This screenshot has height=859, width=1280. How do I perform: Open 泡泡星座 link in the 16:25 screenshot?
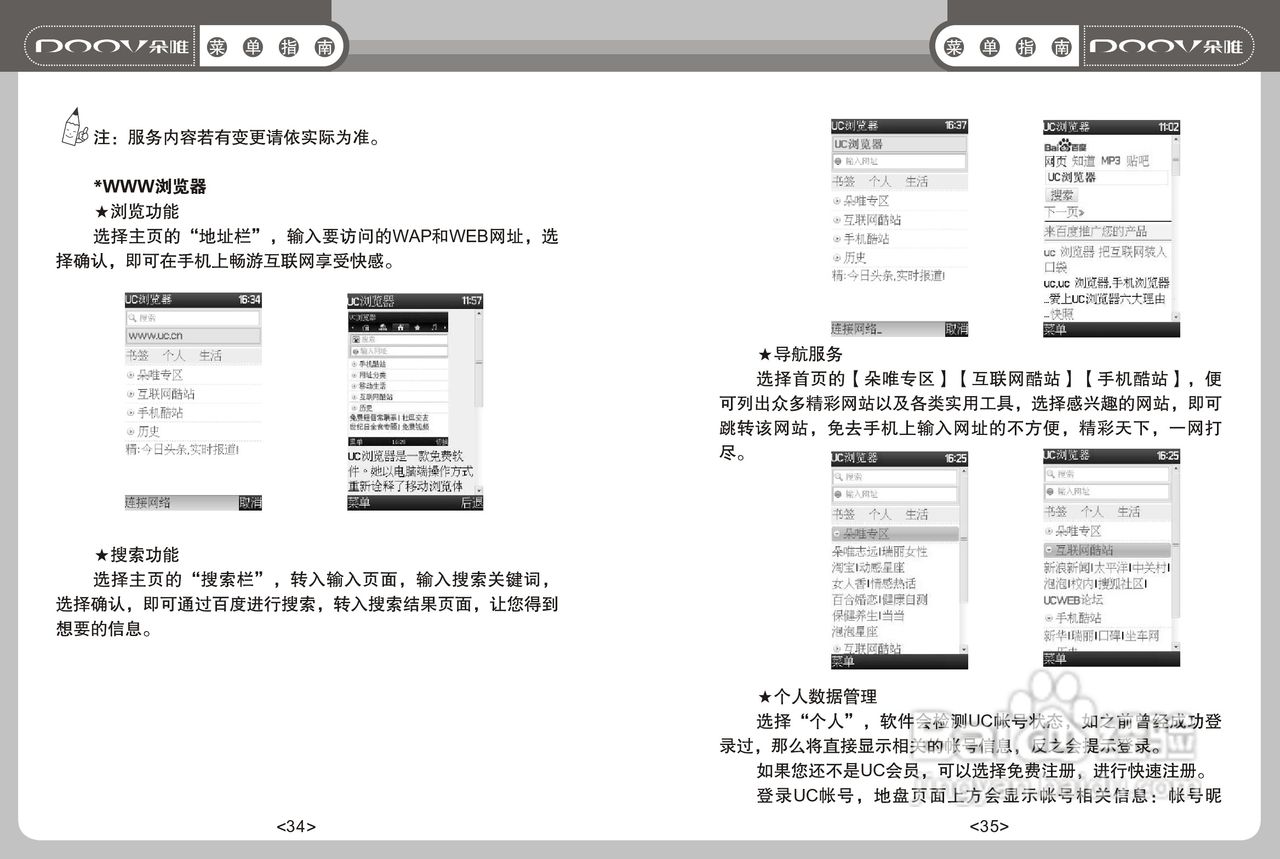pyautogui.click(x=855, y=631)
